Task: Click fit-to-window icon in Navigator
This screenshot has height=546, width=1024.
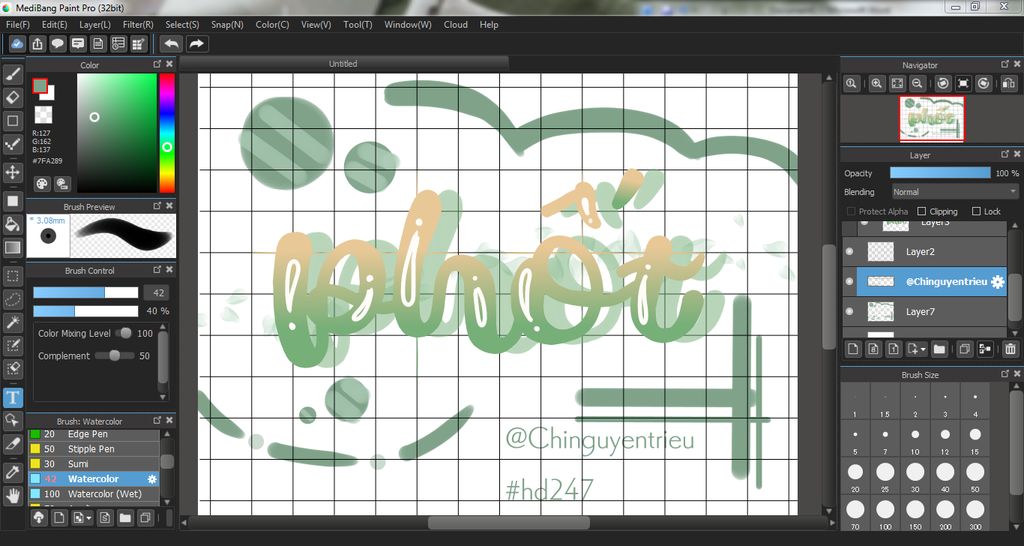Action: pyautogui.click(x=897, y=84)
